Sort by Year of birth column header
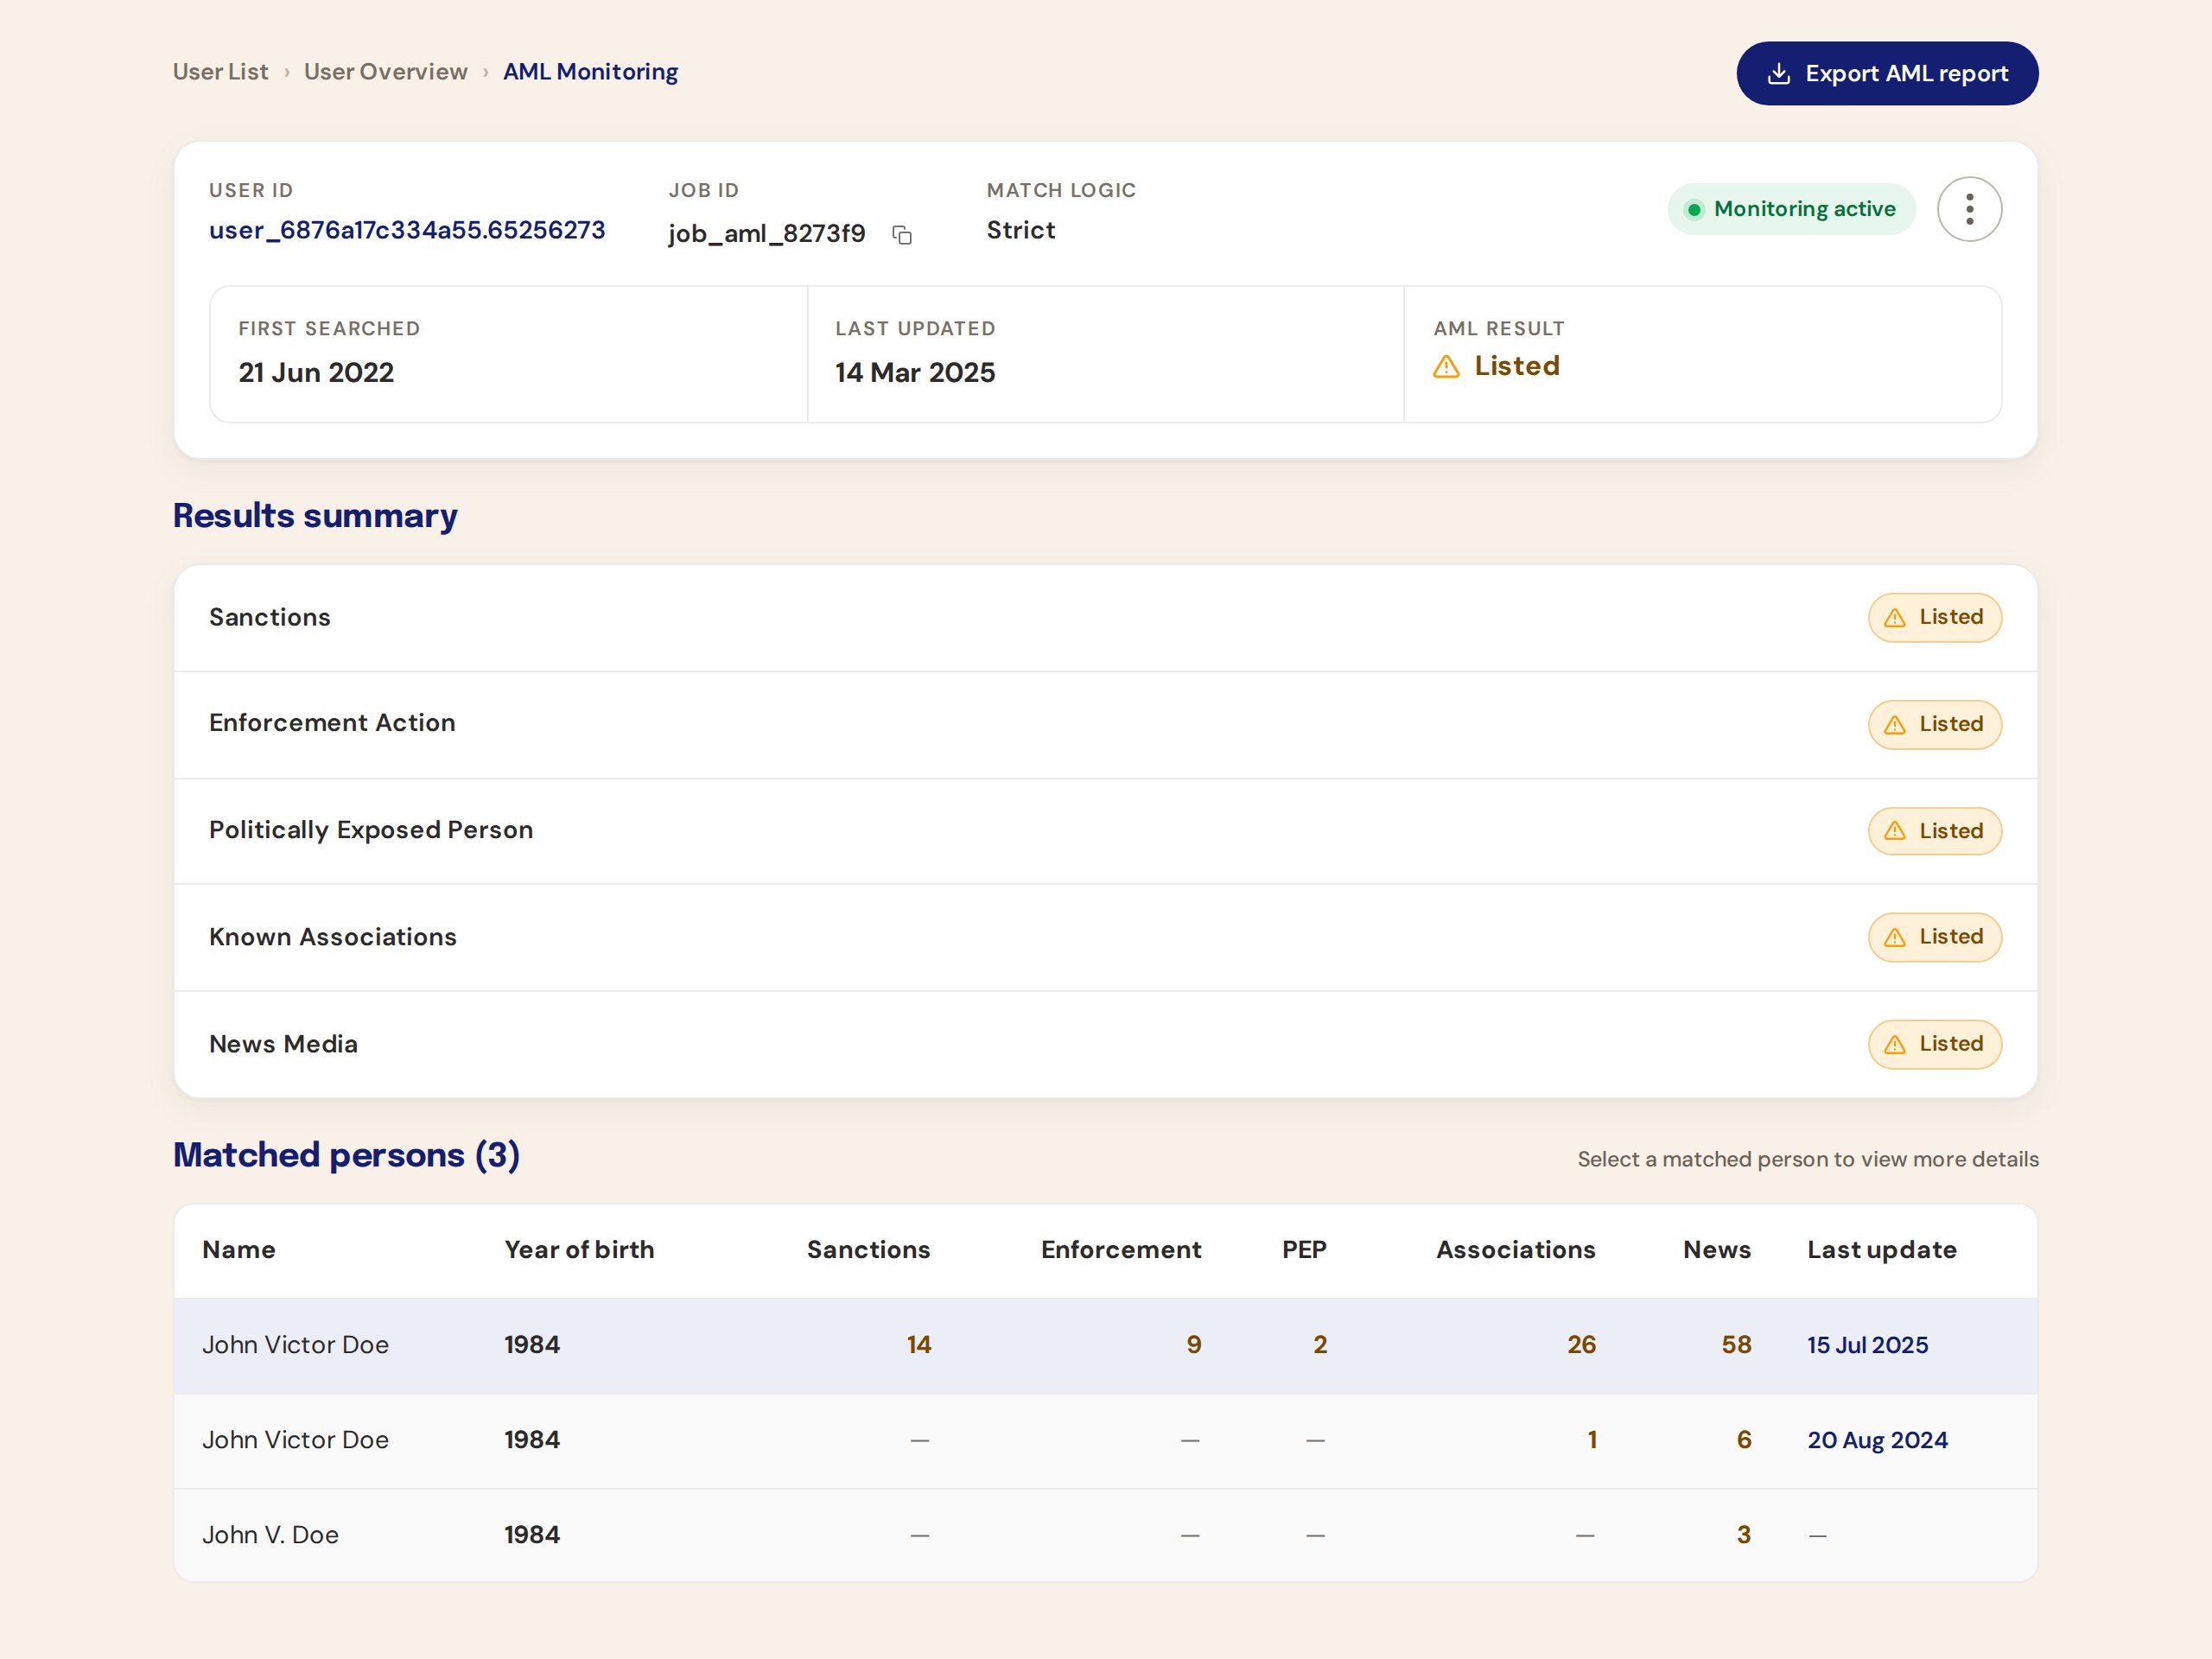 [579, 1250]
